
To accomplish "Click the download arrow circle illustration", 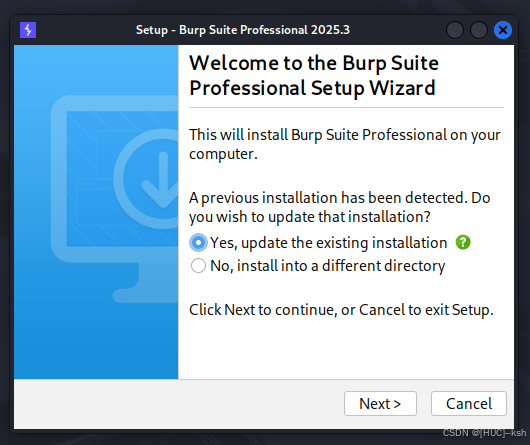I will tap(149, 179).
